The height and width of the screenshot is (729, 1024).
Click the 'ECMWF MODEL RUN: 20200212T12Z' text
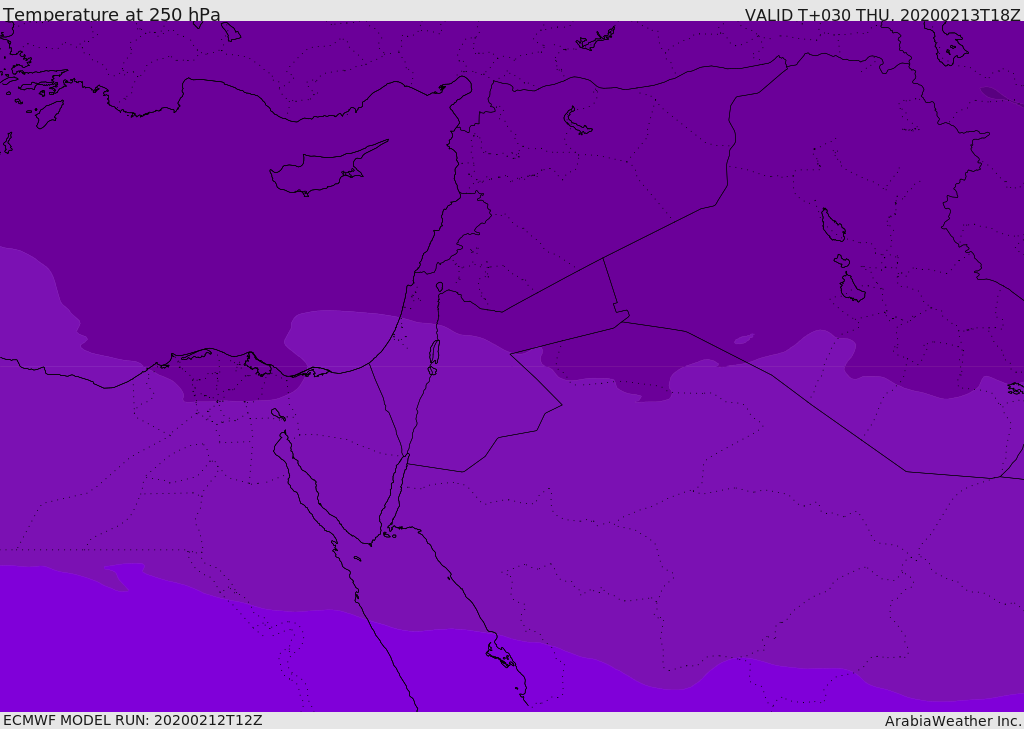click(133, 720)
